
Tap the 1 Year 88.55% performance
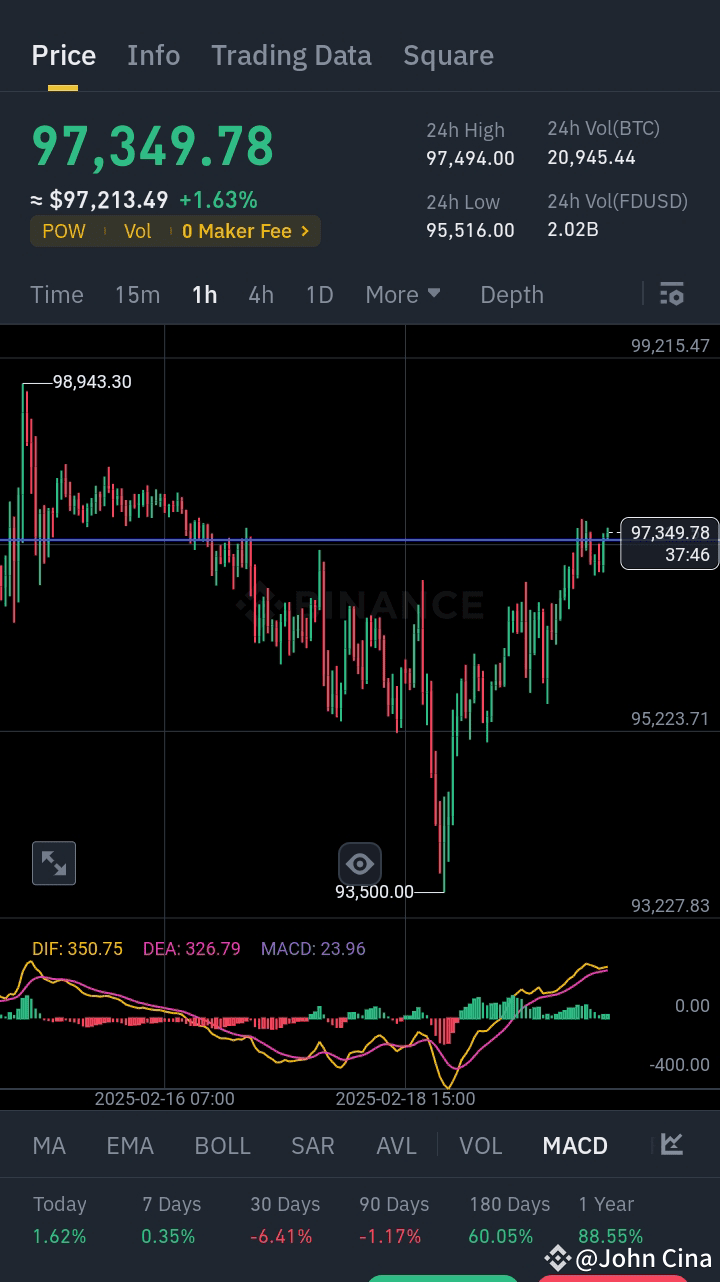[610, 1220]
